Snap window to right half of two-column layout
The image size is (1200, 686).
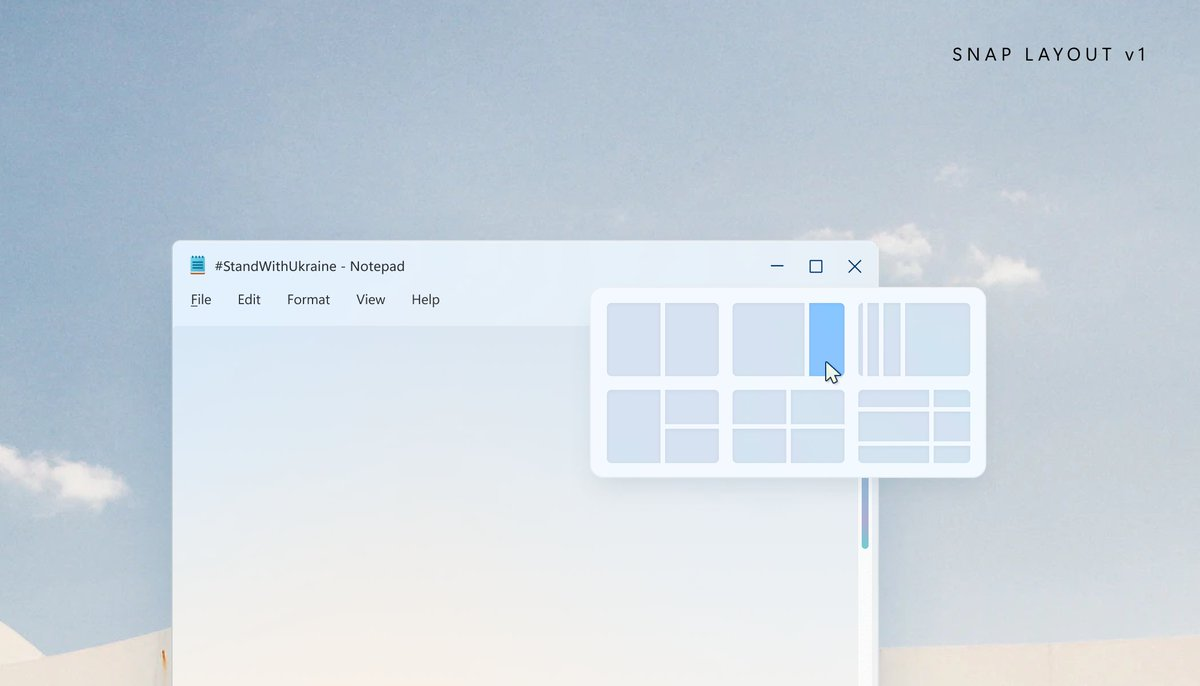click(692, 340)
